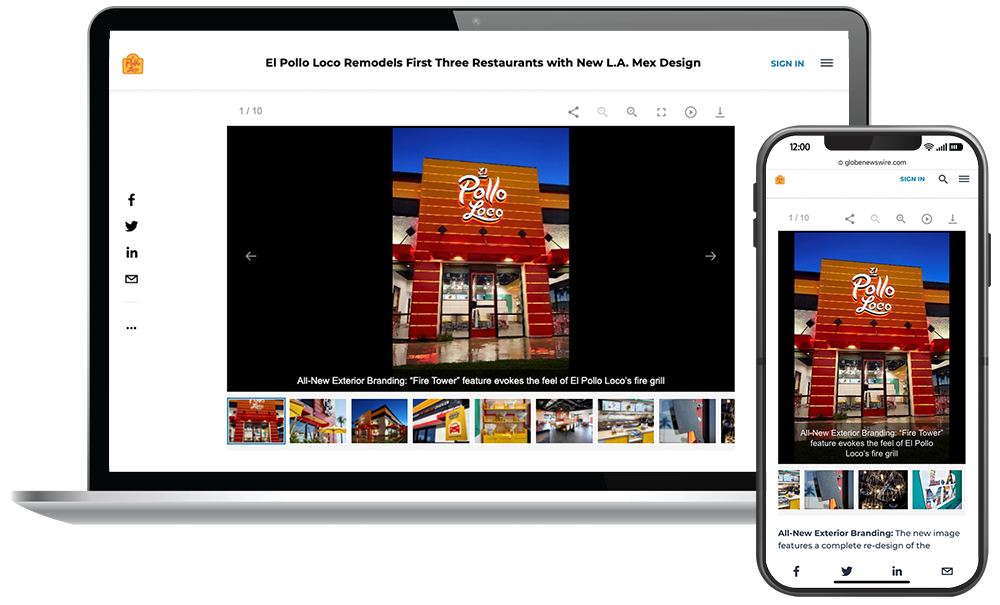This screenshot has width=1000, height=605.
Task: Advance to the next image with right arrow
Action: click(710, 256)
